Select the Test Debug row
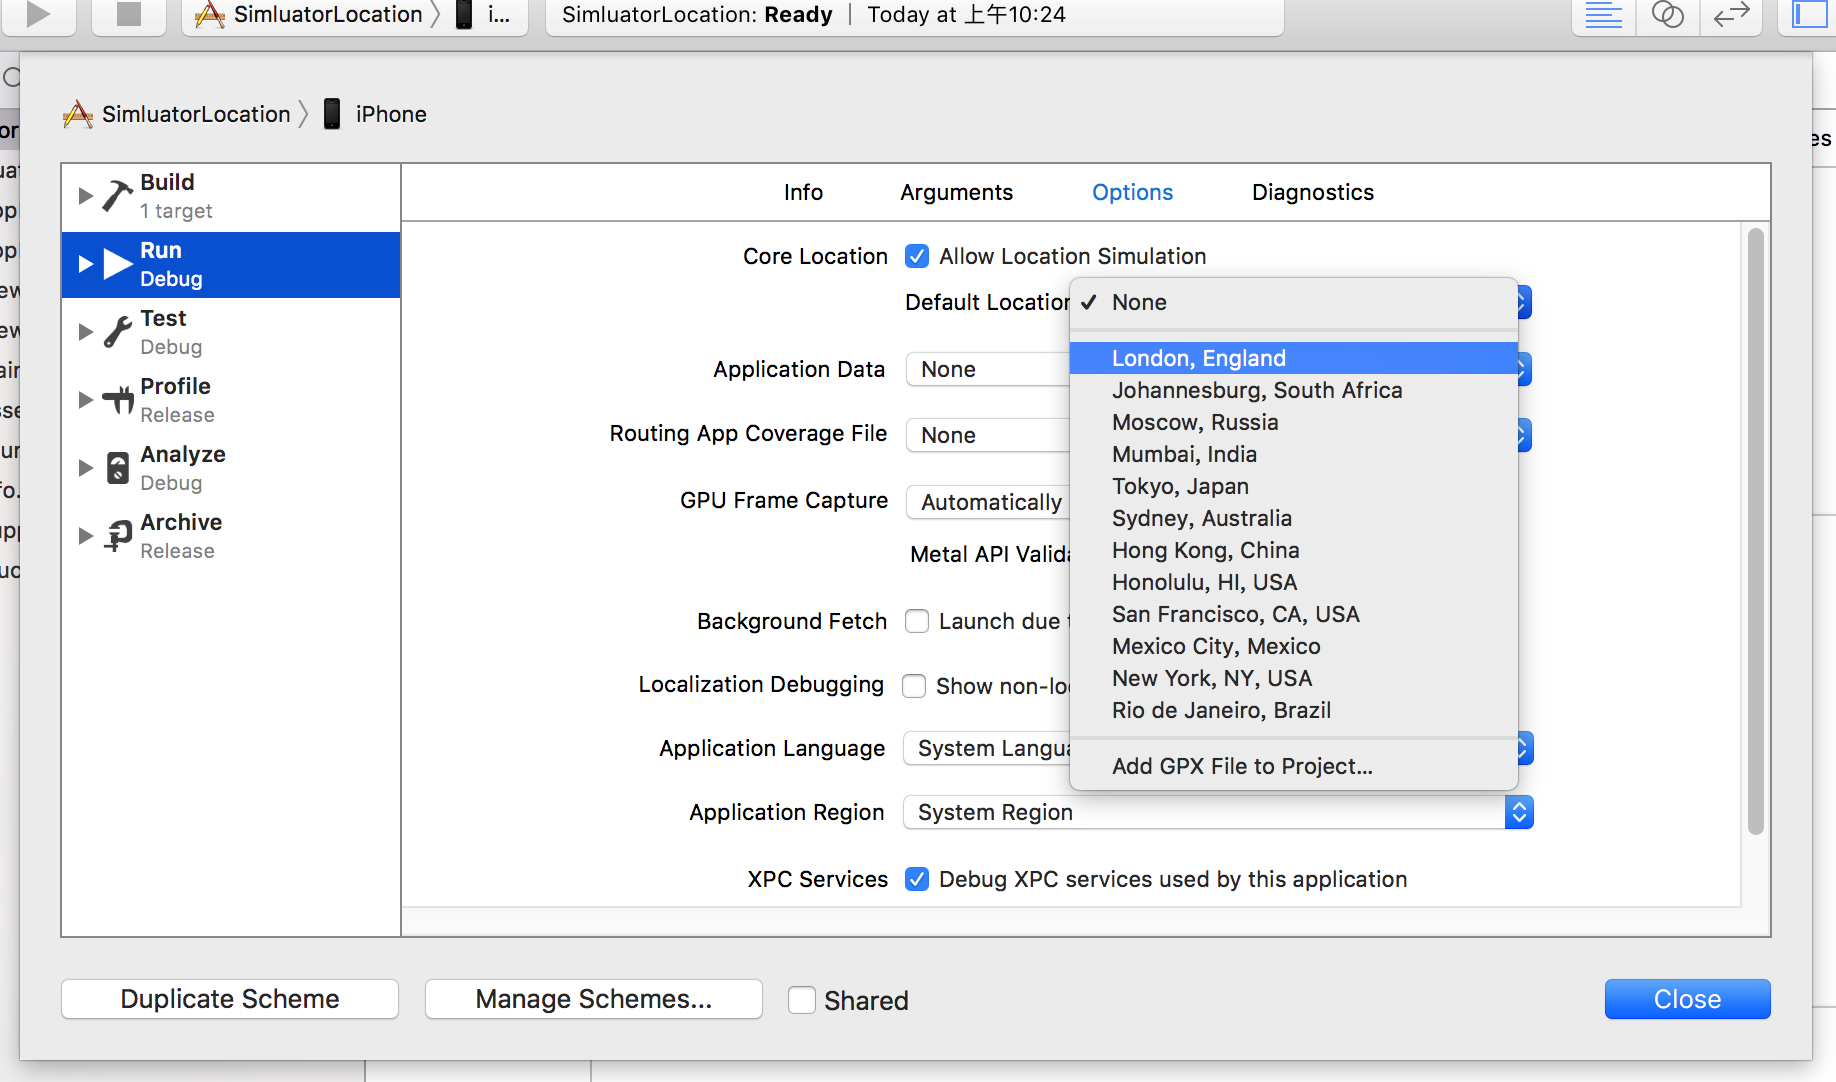Image resolution: width=1836 pixels, height=1082 pixels. [x=231, y=332]
